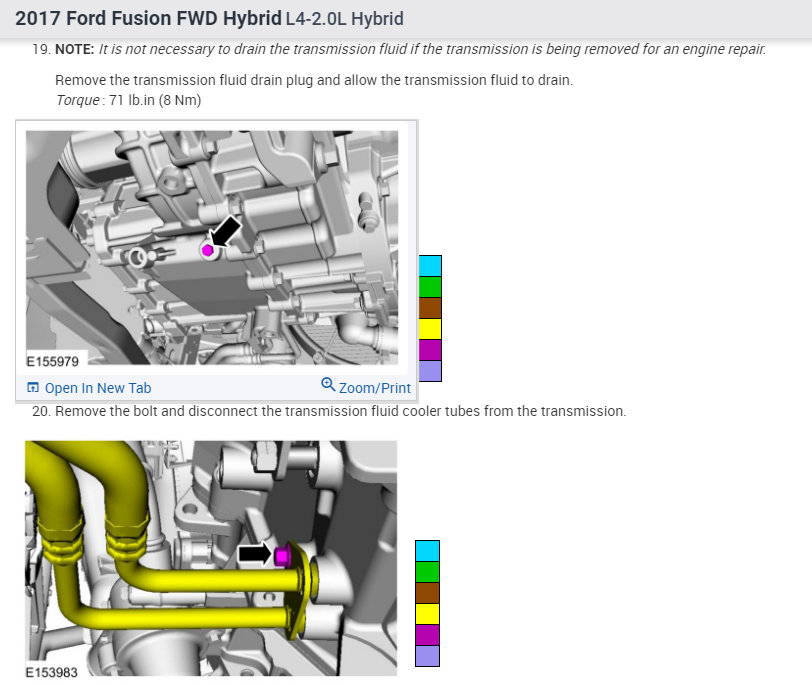Pick the brown swatch beside image E155979
The height and width of the screenshot is (685, 812).
[x=430, y=308]
